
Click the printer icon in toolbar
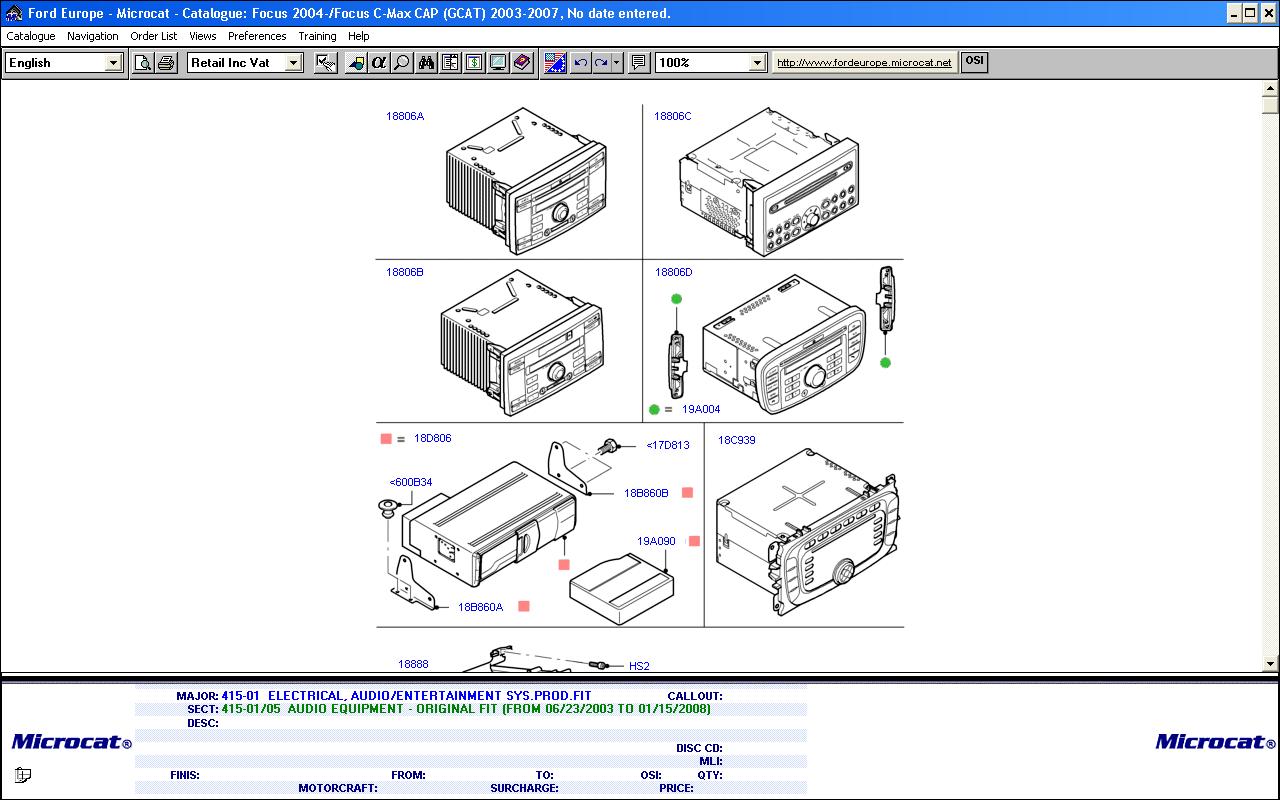[166, 63]
